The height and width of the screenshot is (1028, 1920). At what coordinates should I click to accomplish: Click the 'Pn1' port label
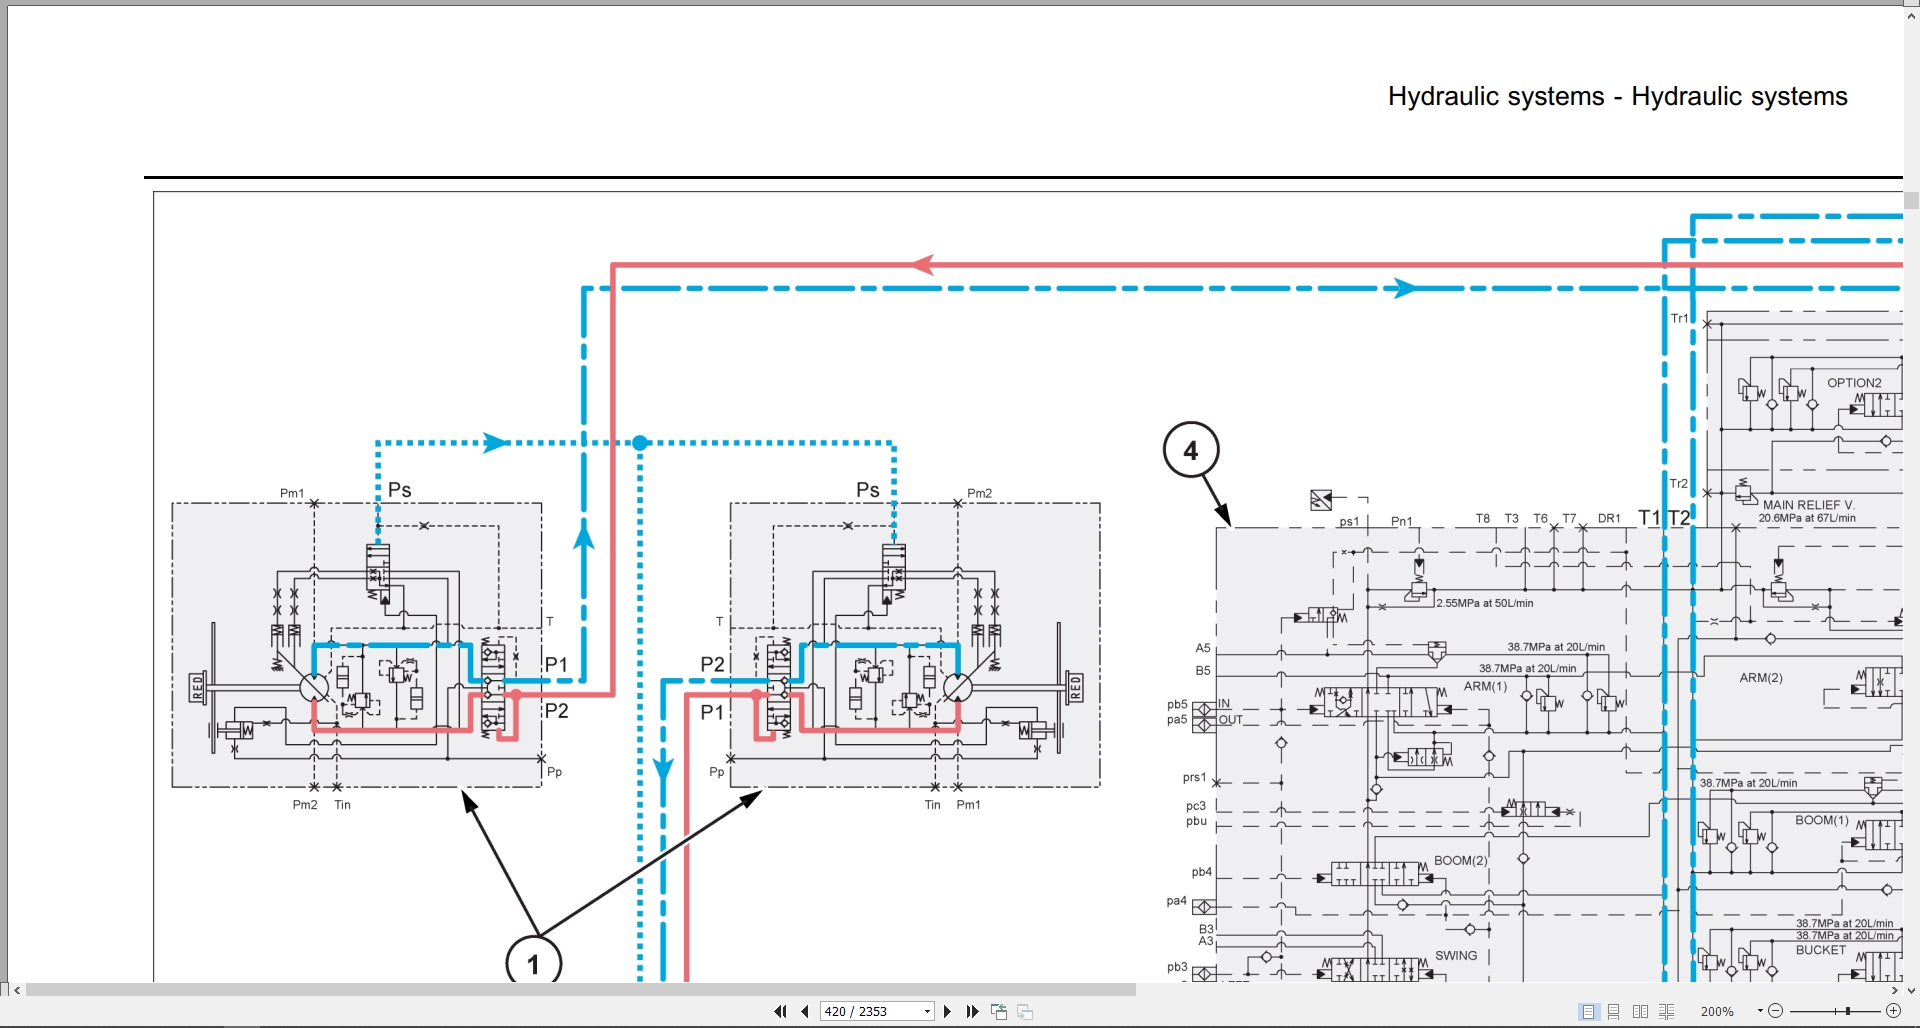point(1402,521)
